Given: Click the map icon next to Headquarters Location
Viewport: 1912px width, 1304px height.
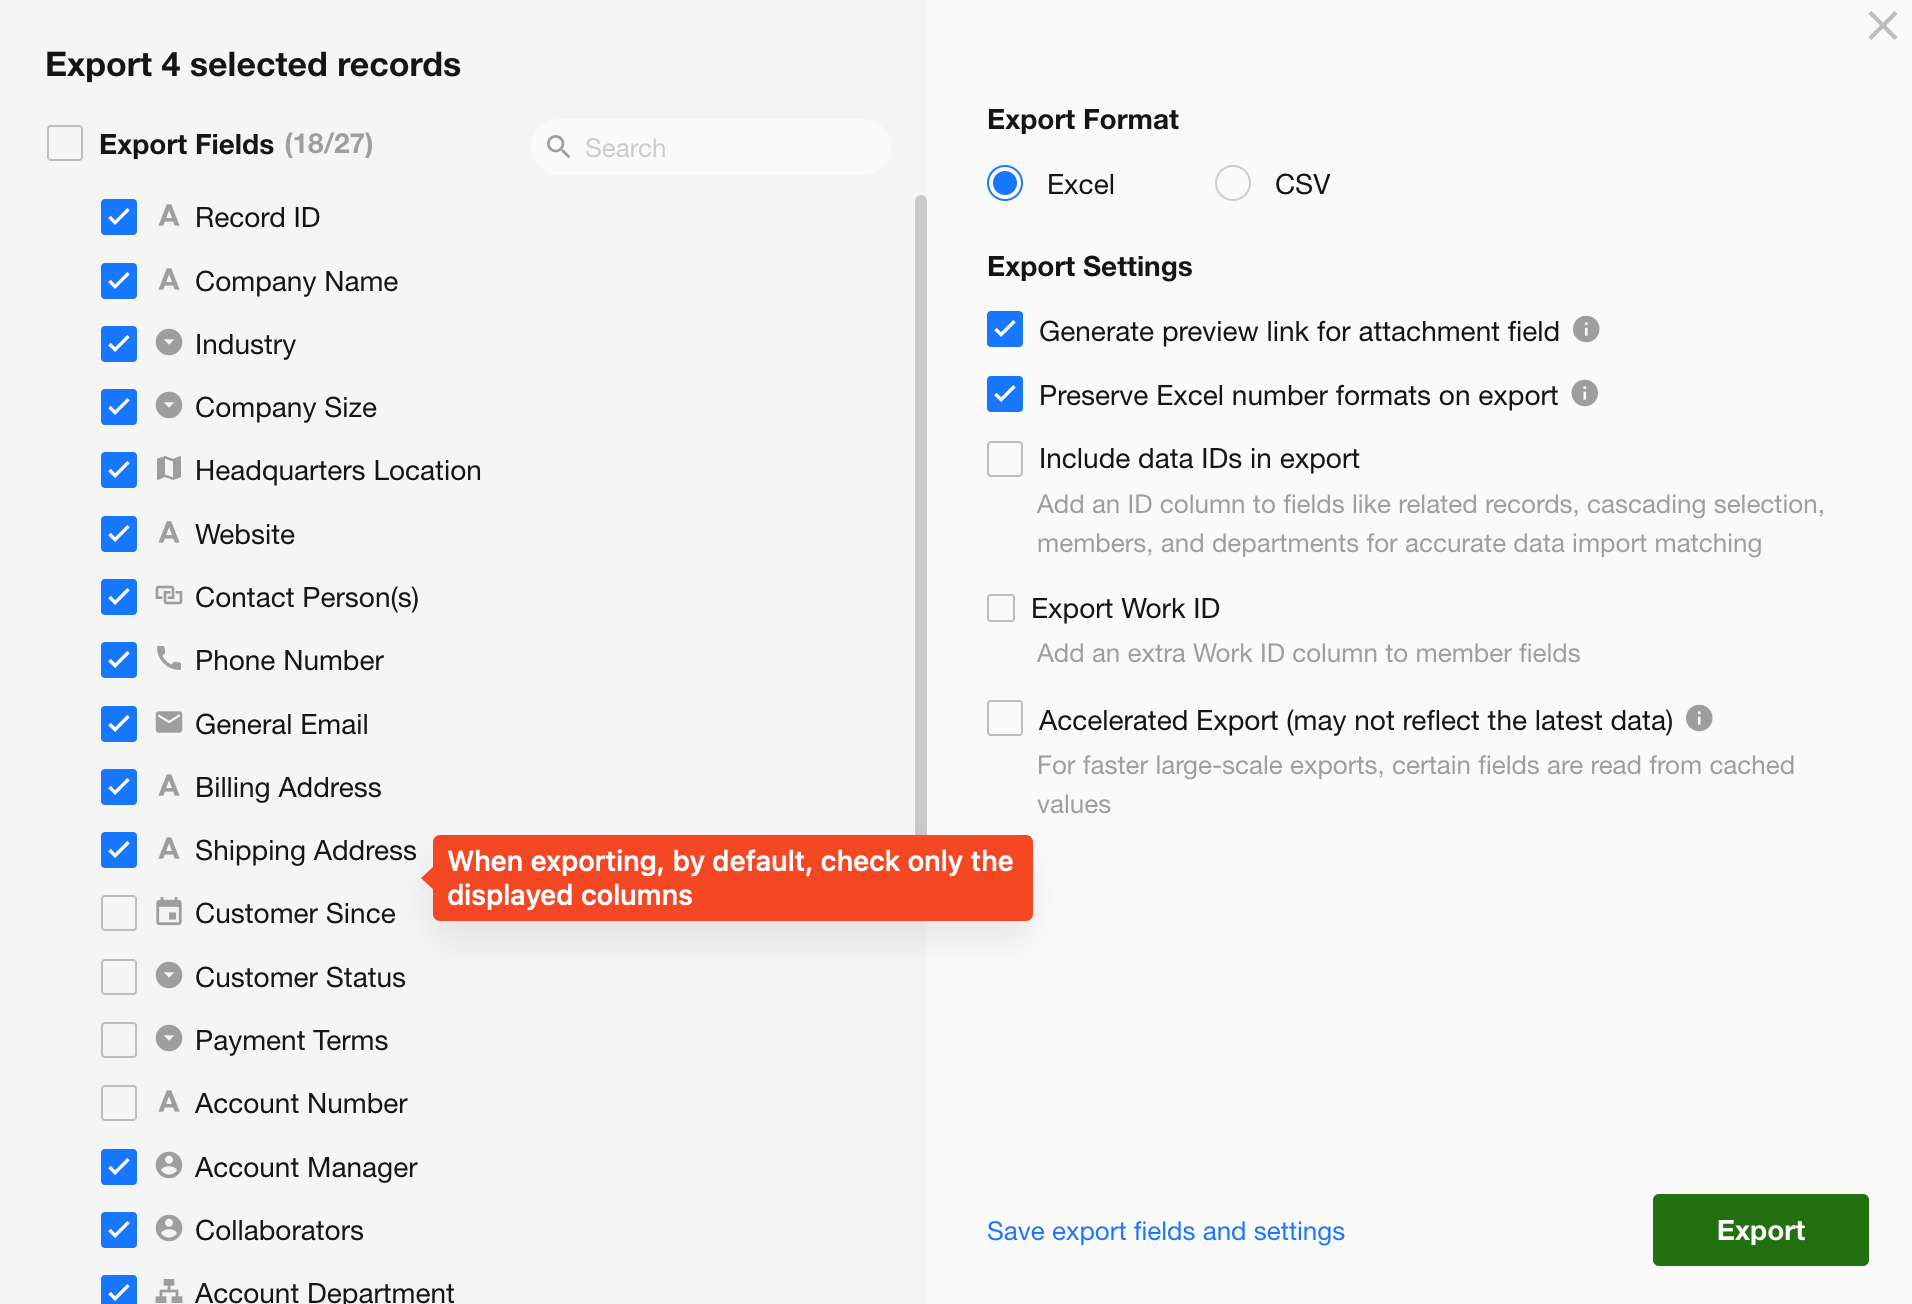Looking at the screenshot, I should click(169, 468).
